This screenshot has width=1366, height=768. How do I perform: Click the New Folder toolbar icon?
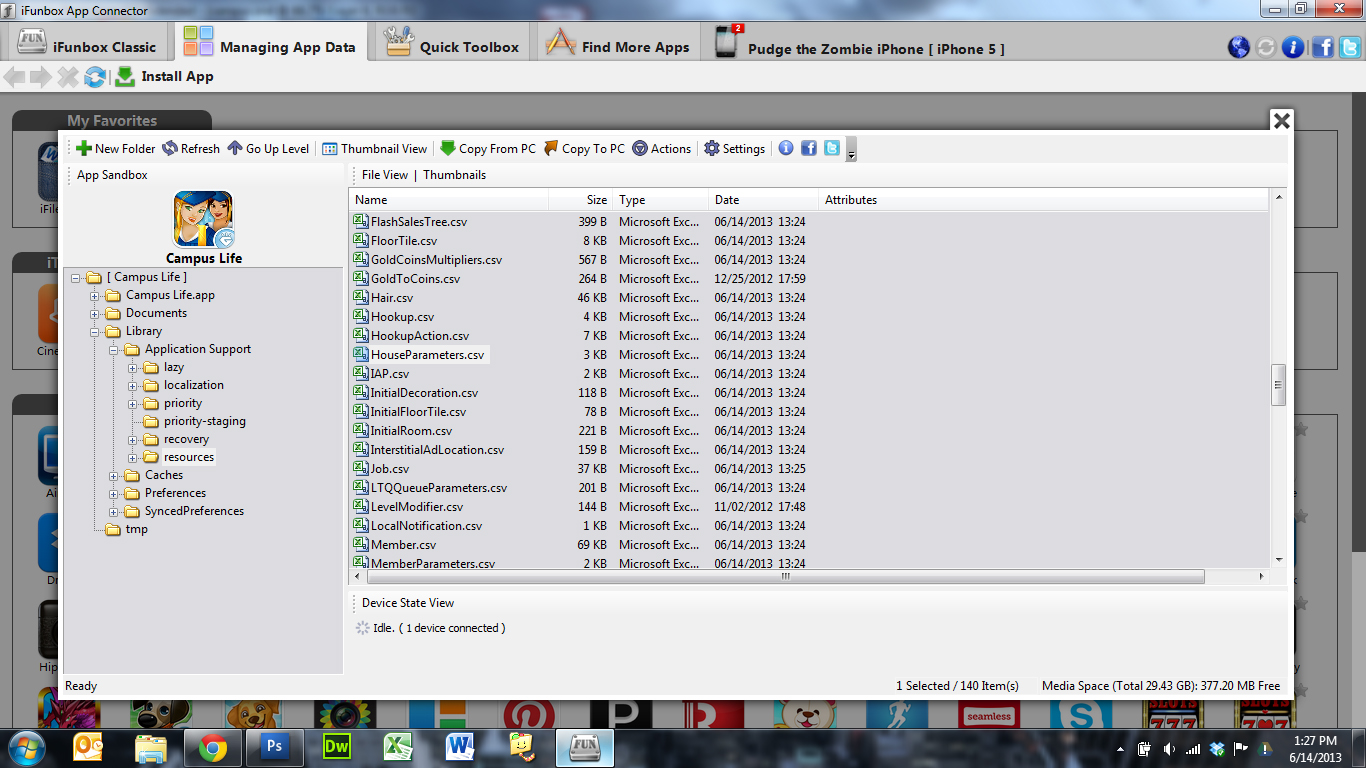85,149
